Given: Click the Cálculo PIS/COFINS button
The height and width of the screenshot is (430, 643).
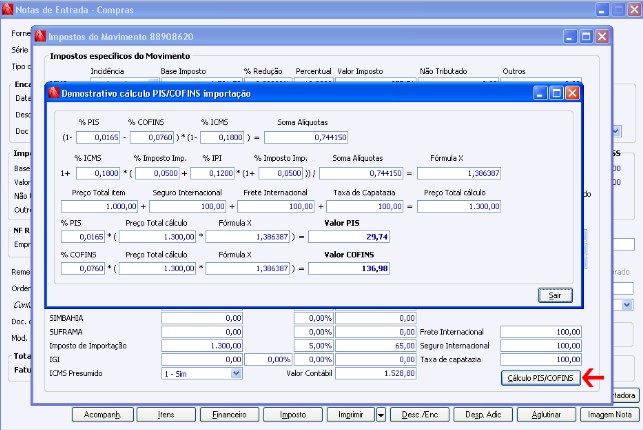Looking at the screenshot, I should [x=539, y=377].
